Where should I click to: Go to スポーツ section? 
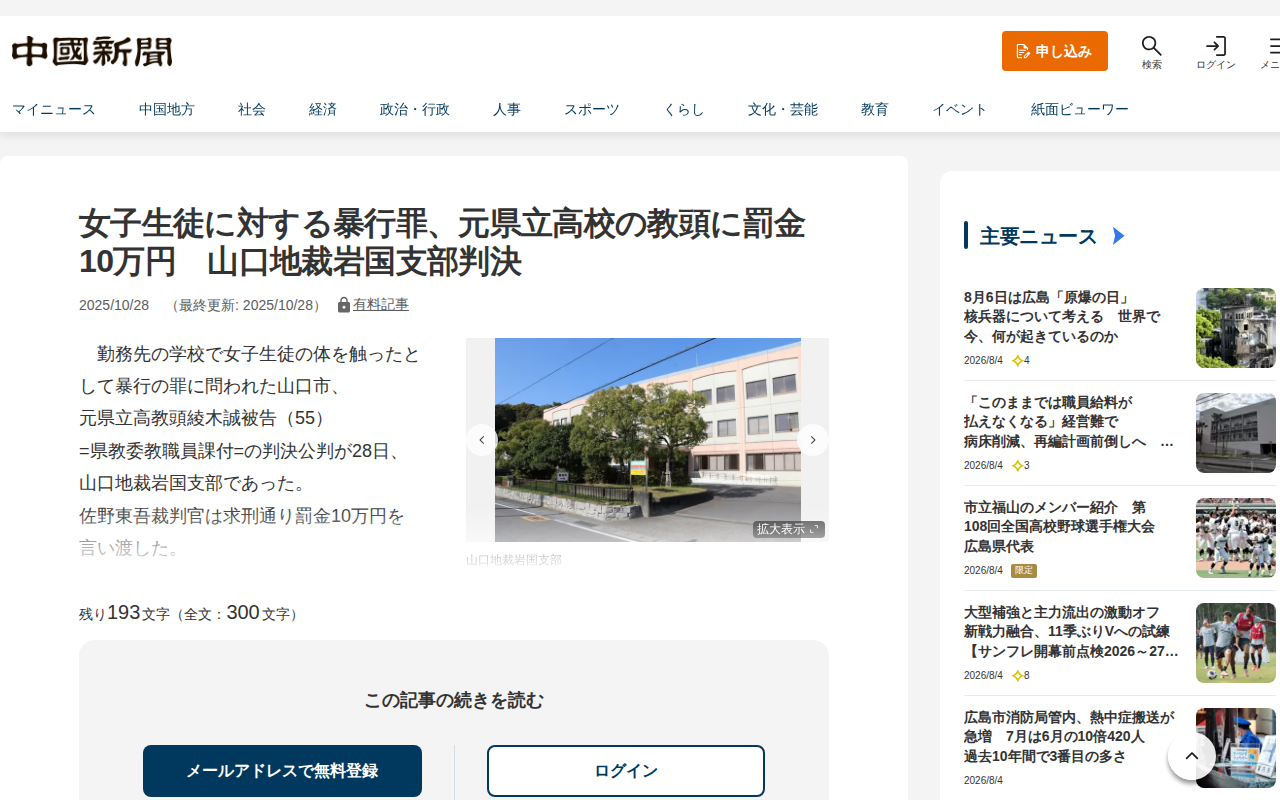[x=592, y=109]
